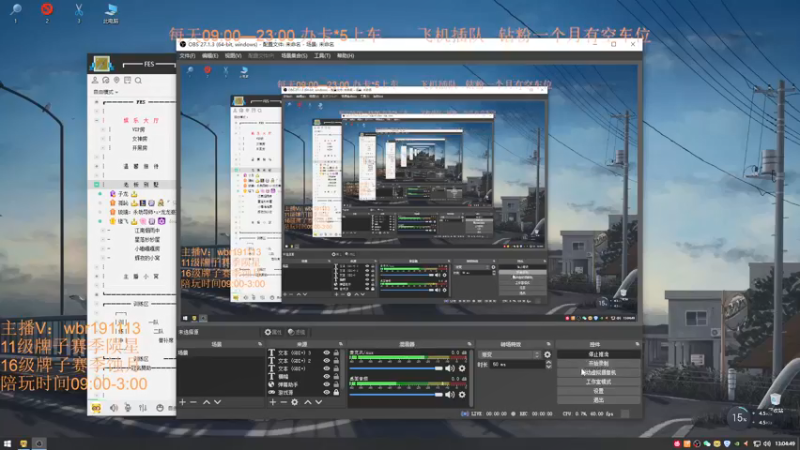The image size is (800, 450).
Task: Collapse the 娱乐大厅 channel group
Action: [96, 120]
